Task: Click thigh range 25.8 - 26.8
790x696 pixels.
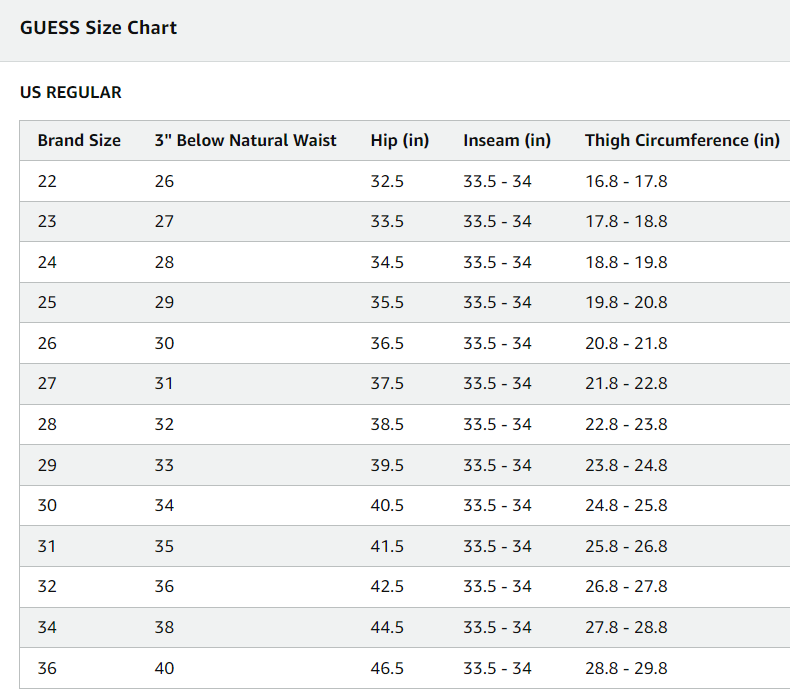Action: [x=626, y=546]
